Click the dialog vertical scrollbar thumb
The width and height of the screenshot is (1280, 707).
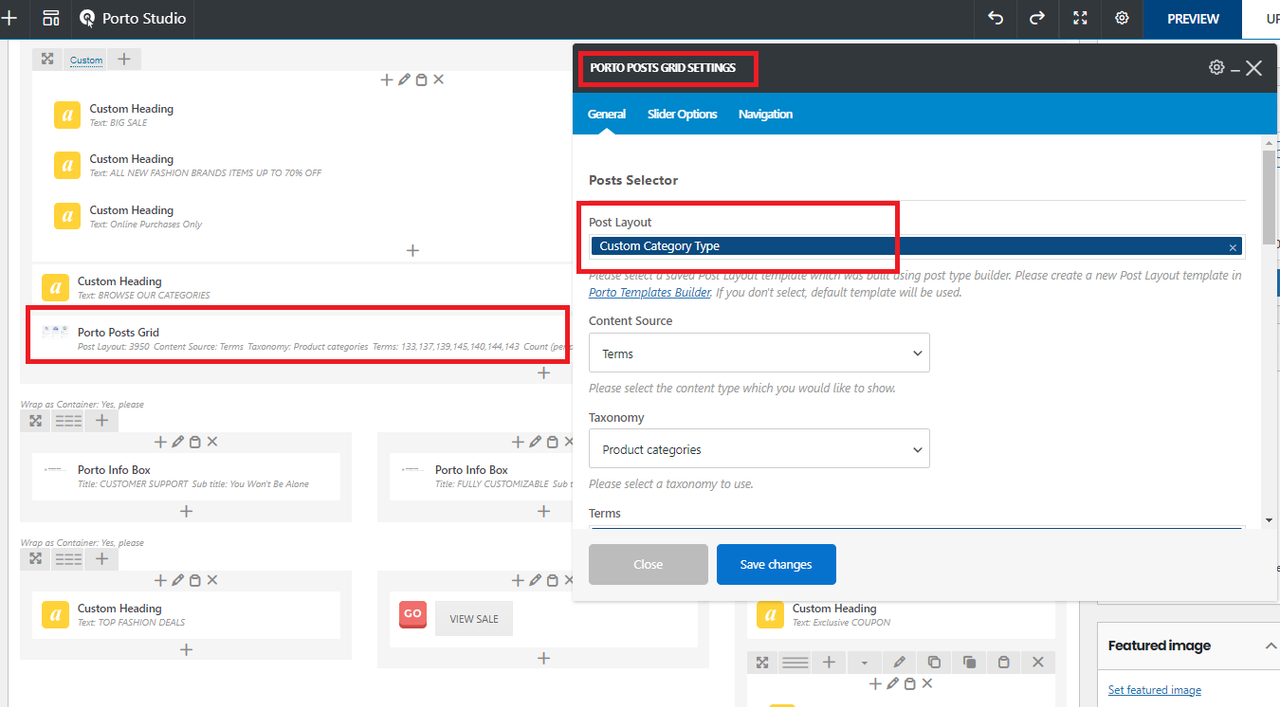tap(1269, 195)
